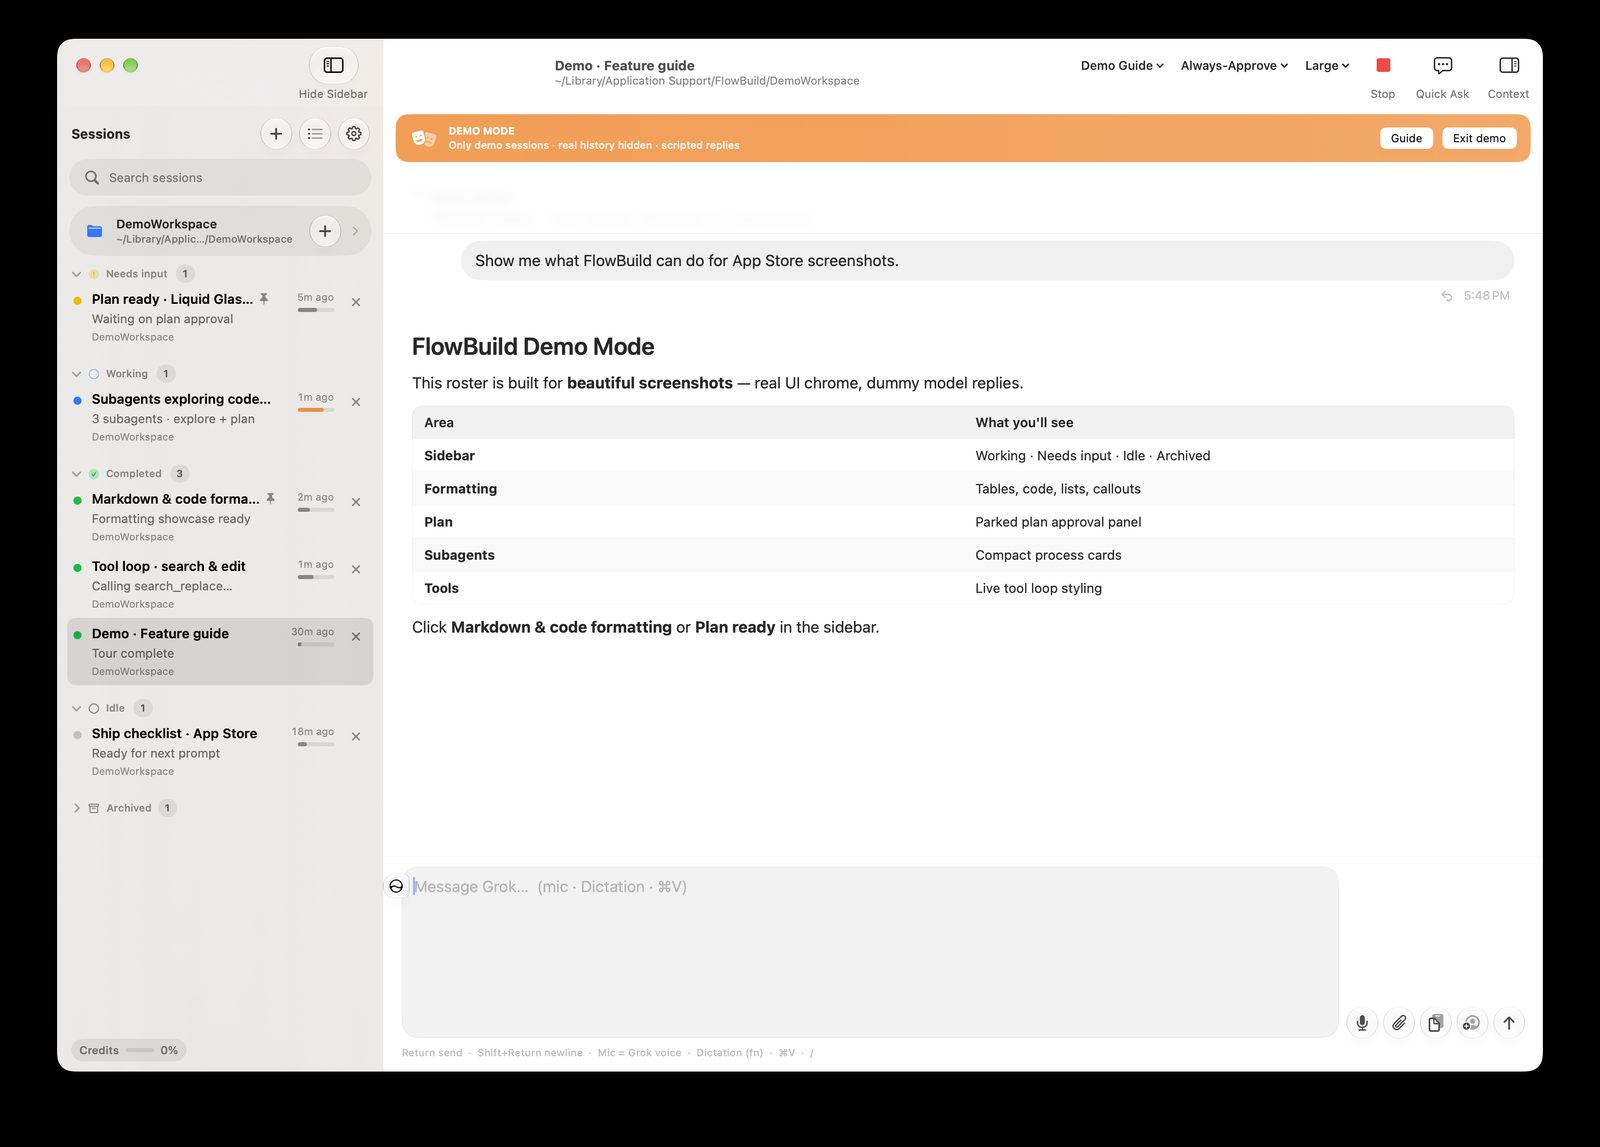Expand DemoWorkspace with the right chevron
1600x1147 pixels.
point(355,231)
